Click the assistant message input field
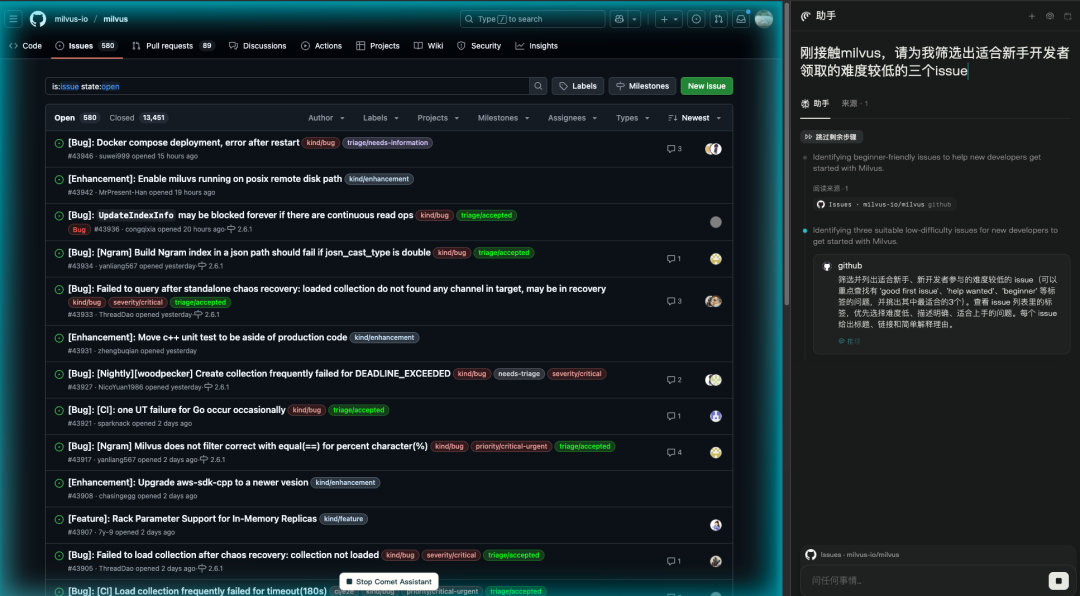The image size is (1080, 596). point(923,580)
